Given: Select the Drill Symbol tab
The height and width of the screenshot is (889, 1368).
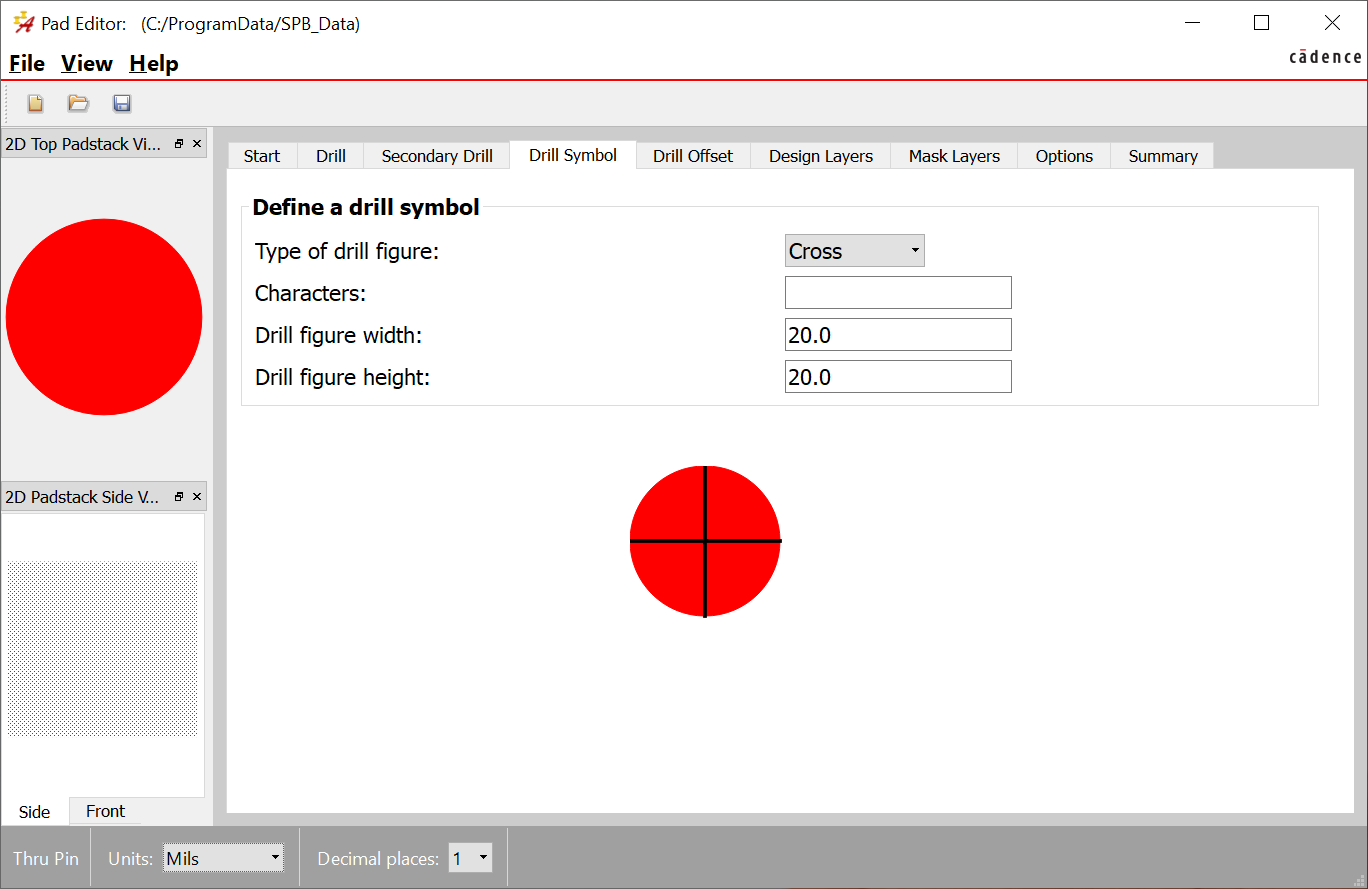Looking at the screenshot, I should tap(573, 155).
